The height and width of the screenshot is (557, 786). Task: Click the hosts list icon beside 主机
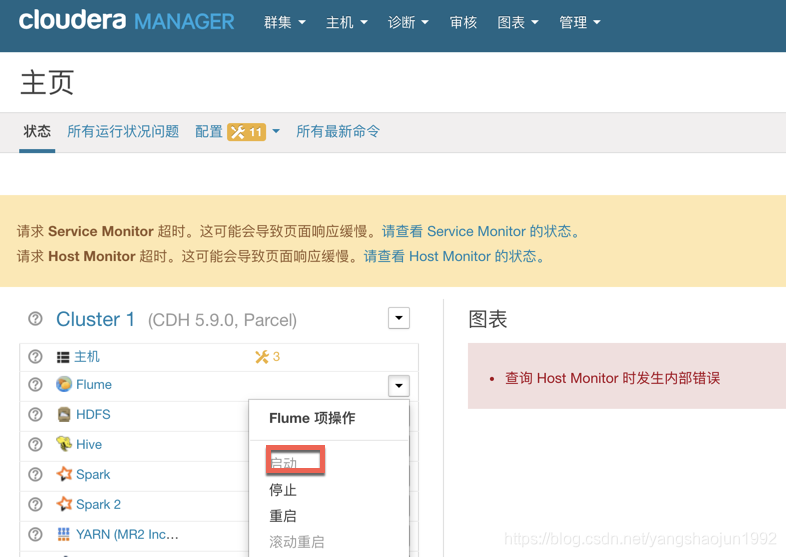[63, 357]
